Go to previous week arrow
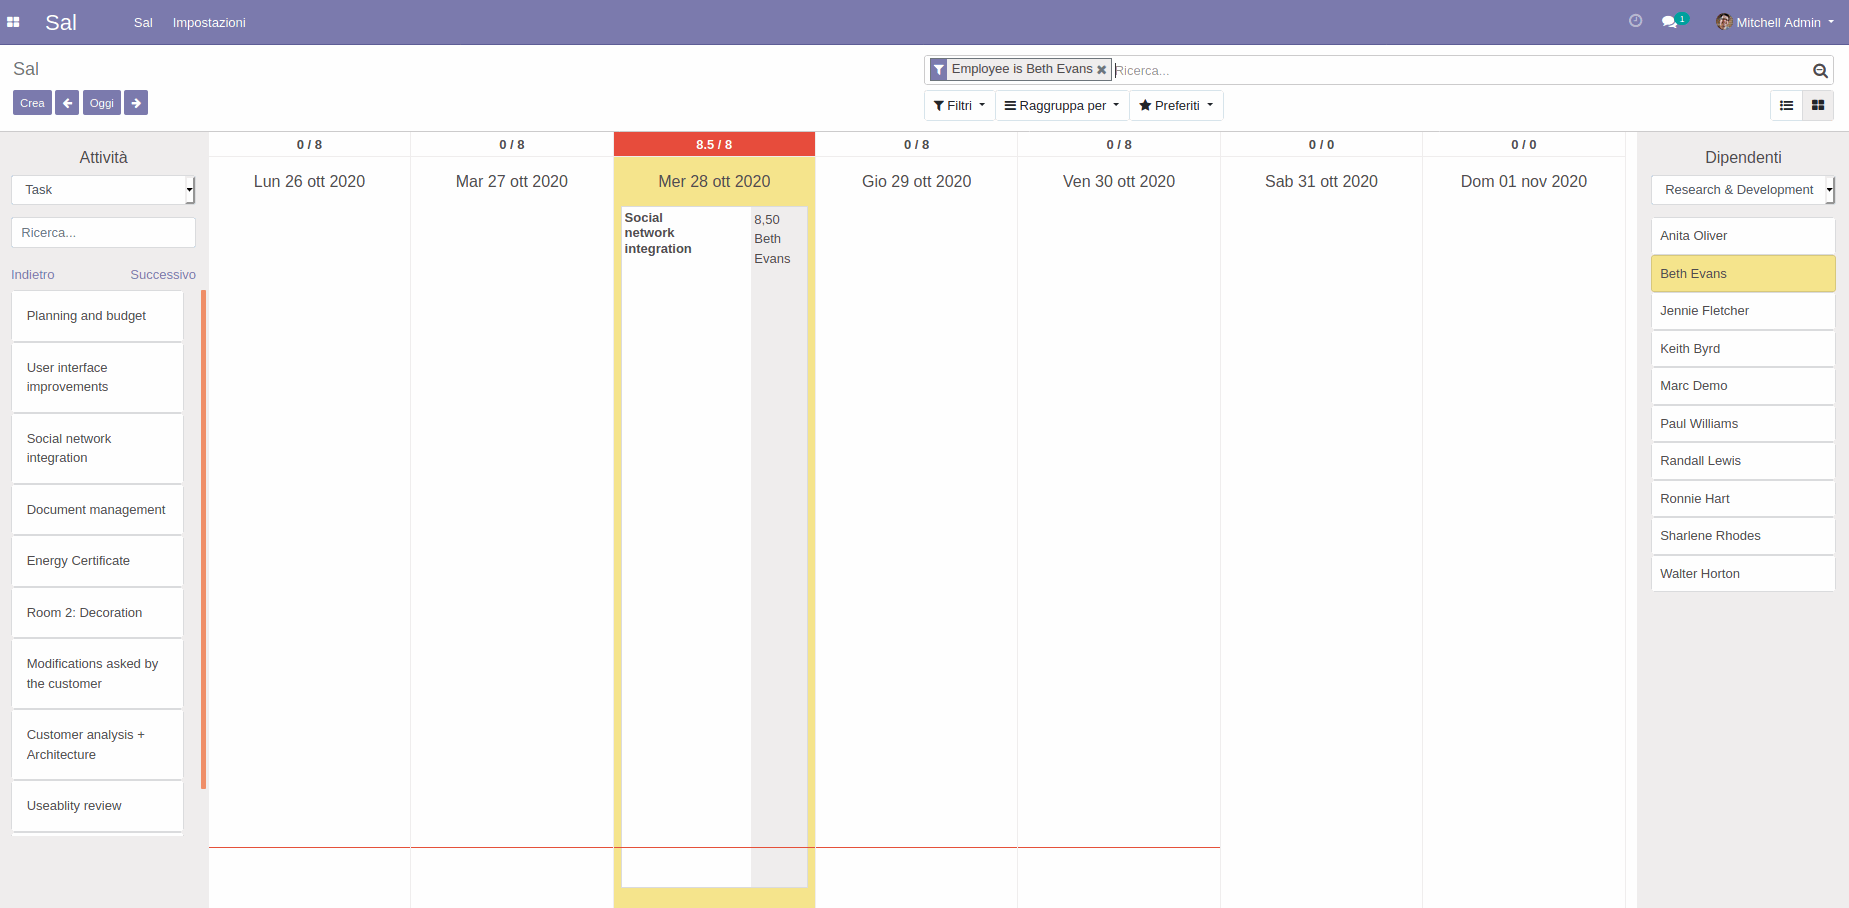 (67, 103)
